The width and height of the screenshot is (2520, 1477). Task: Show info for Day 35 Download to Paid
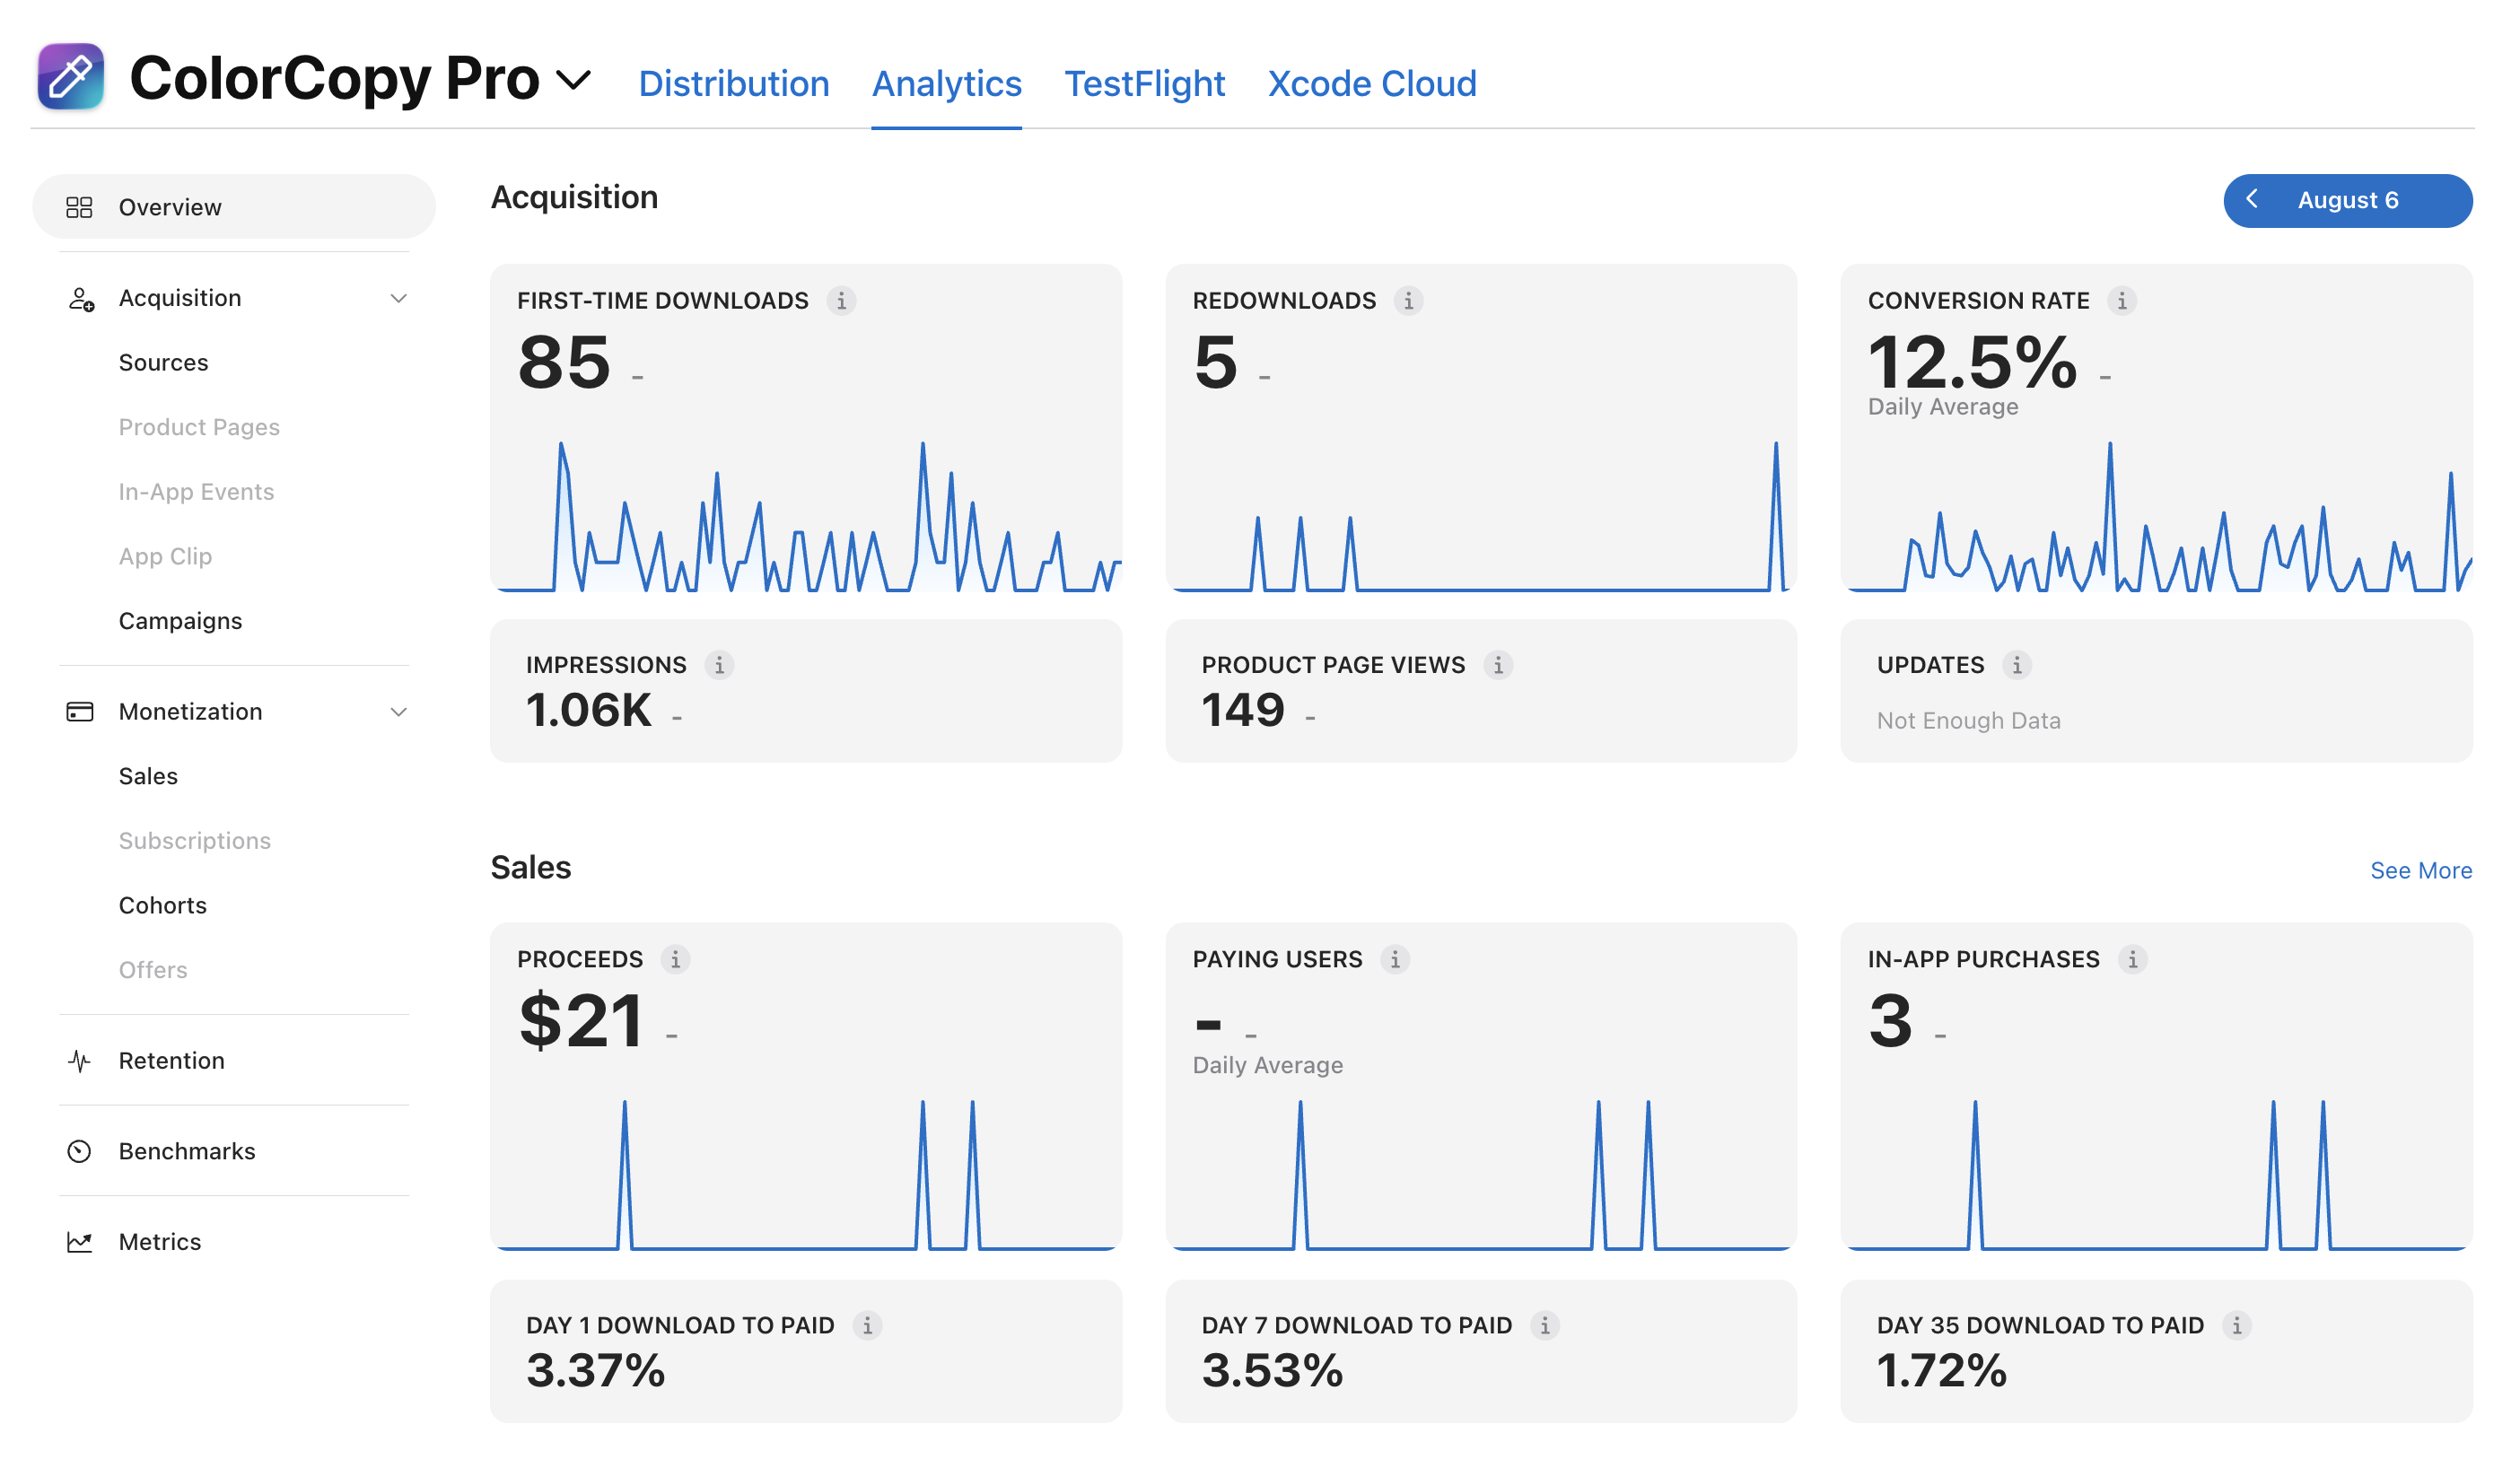click(x=2236, y=1325)
